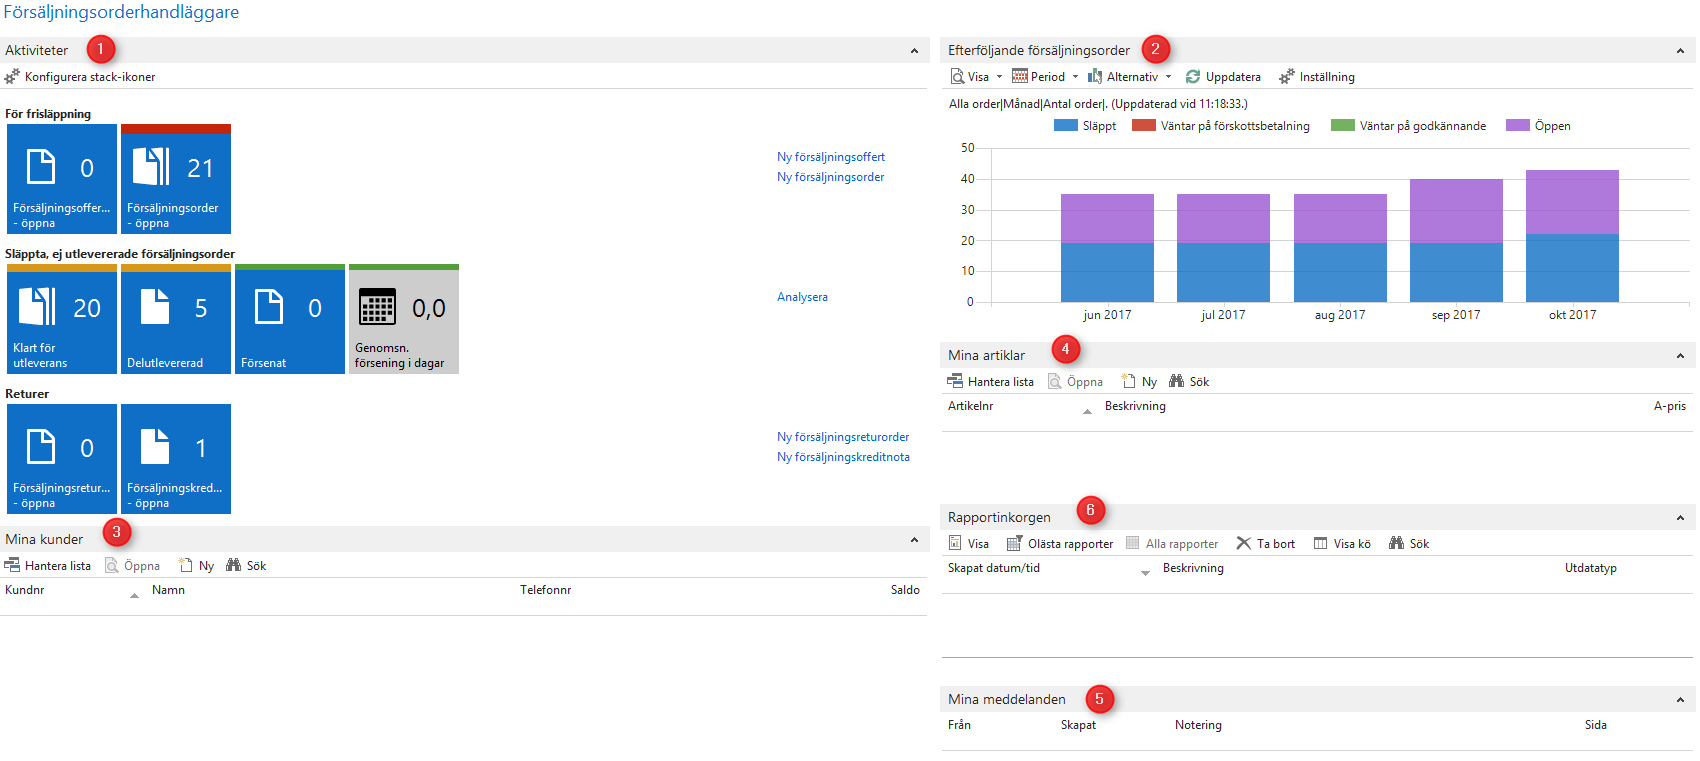Open the Försäljningsreturorder öppna tile
1700x761 pixels.
62,459
